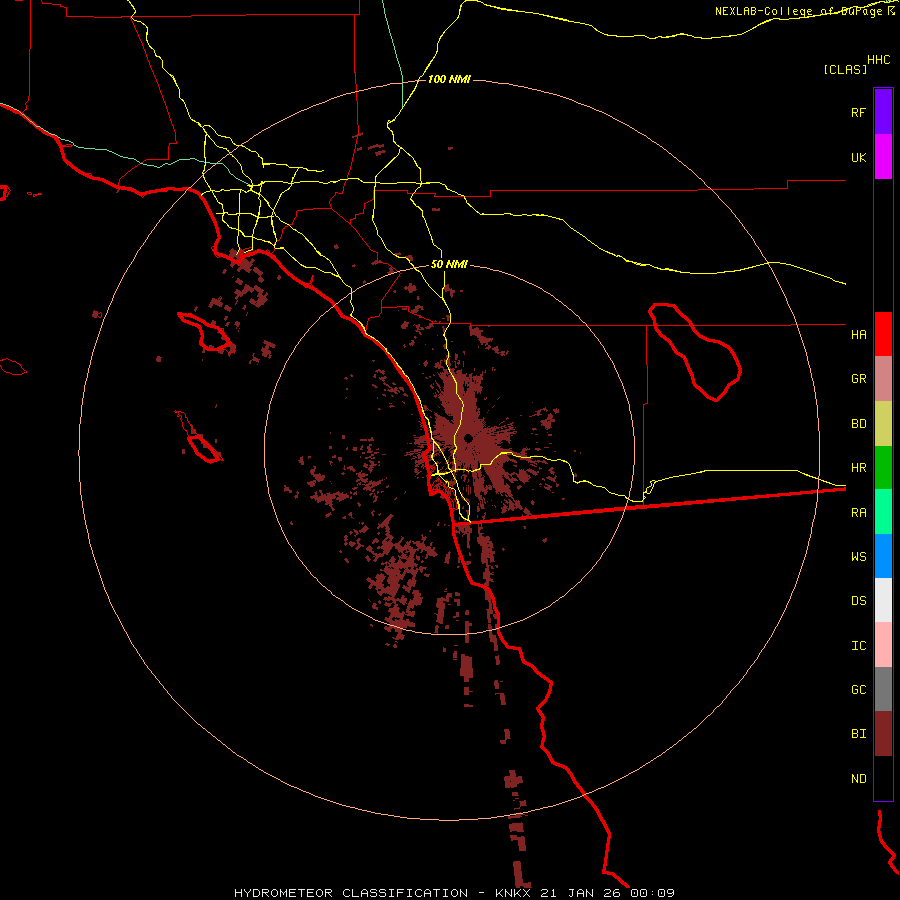Select the IC pink legend swatch
900x900 pixels.
tap(883, 645)
